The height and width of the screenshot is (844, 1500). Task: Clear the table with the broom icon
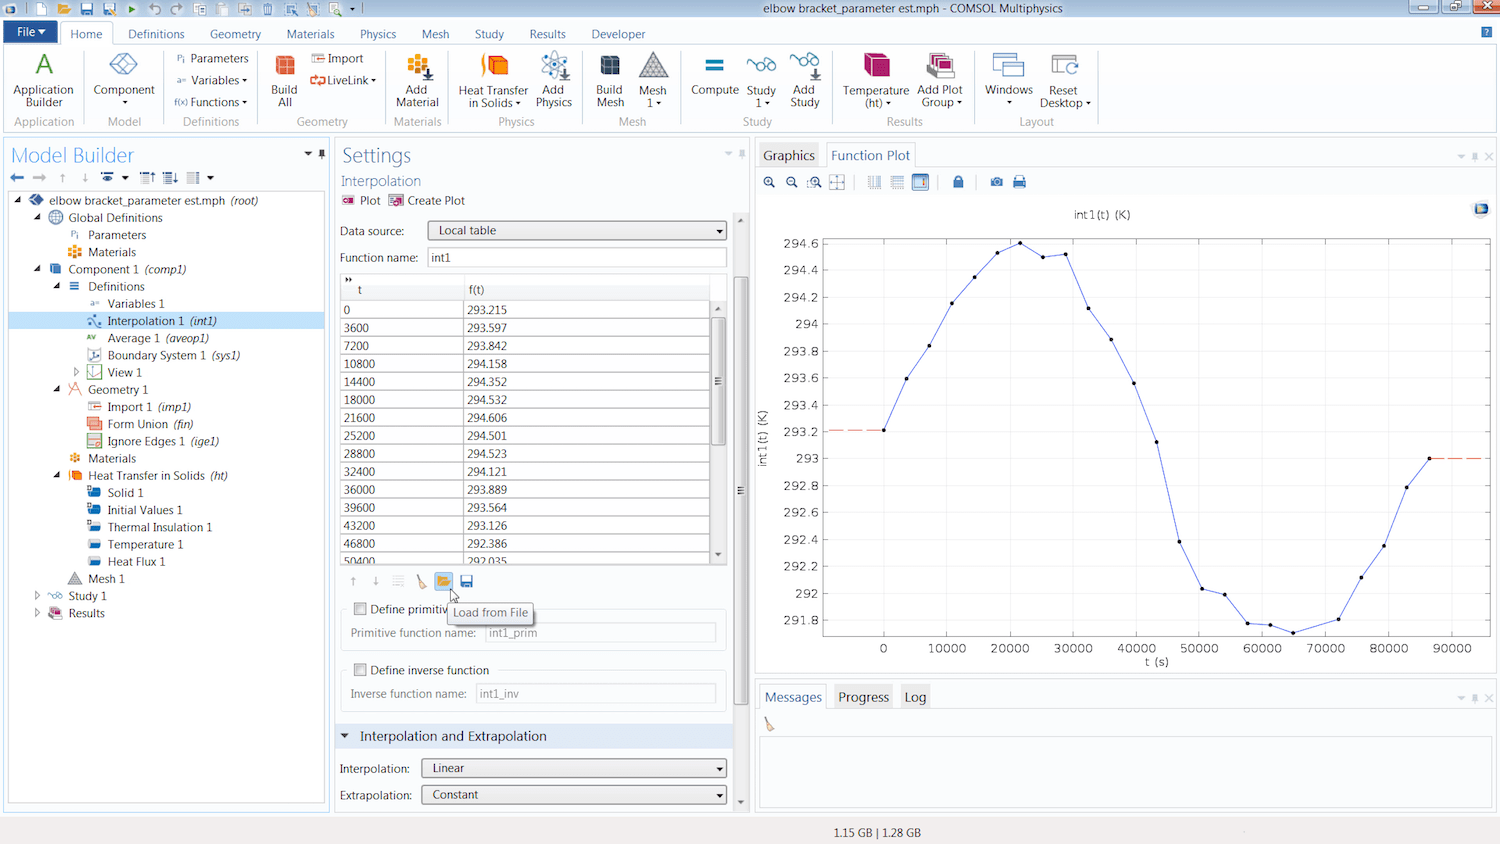pos(420,581)
